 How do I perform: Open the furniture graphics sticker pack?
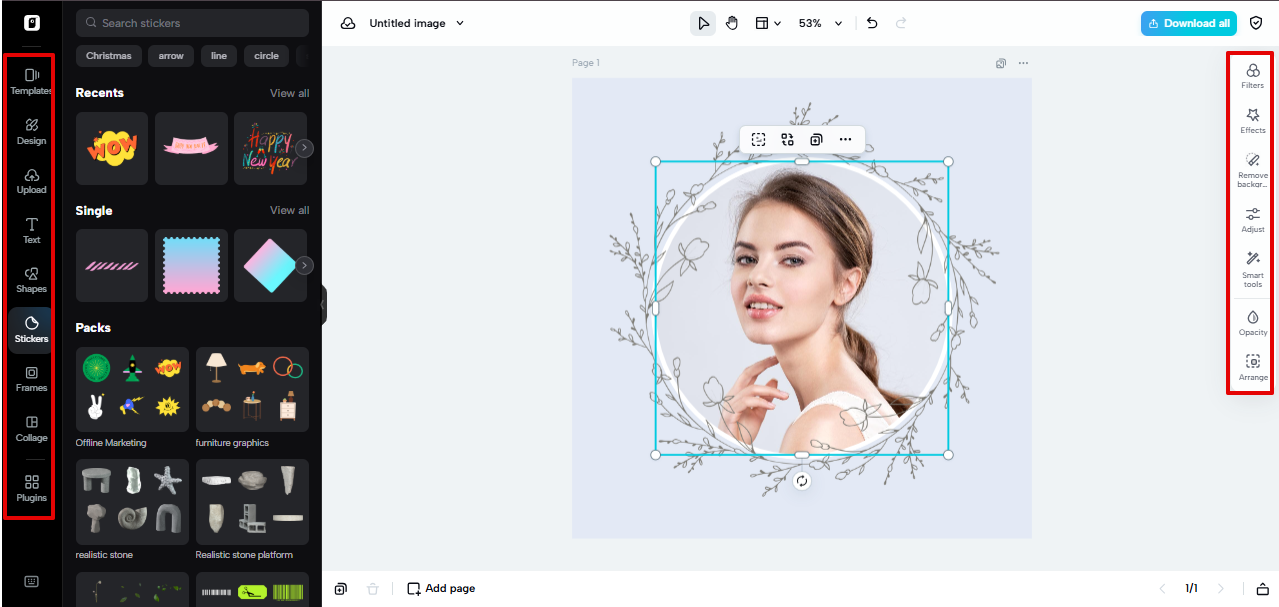tap(252, 390)
